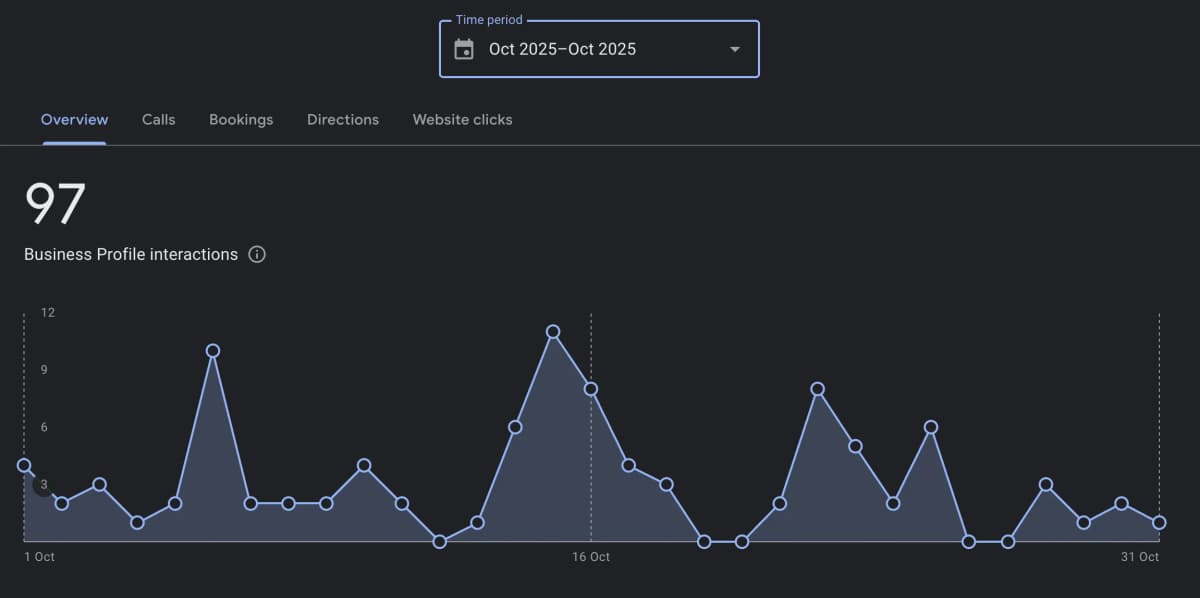Click the 16 Oct axis label
Image resolution: width=1200 pixels, height=598 pixels.
pos(591,556)
